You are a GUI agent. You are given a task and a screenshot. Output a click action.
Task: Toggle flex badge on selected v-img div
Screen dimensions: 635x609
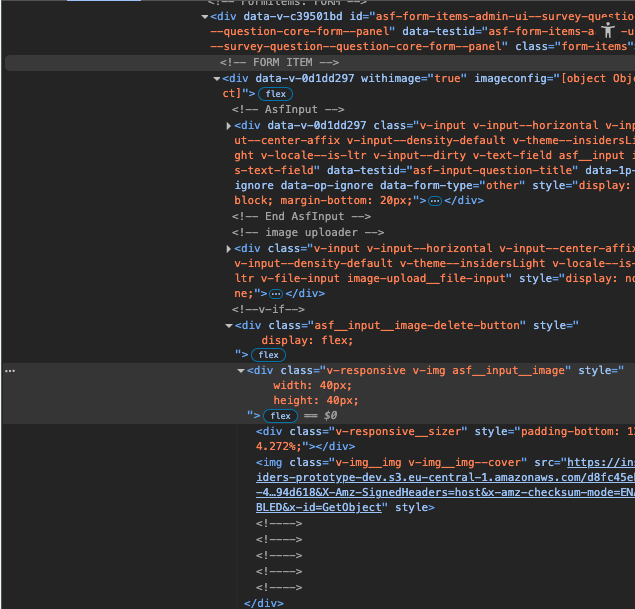coord(280,416)
